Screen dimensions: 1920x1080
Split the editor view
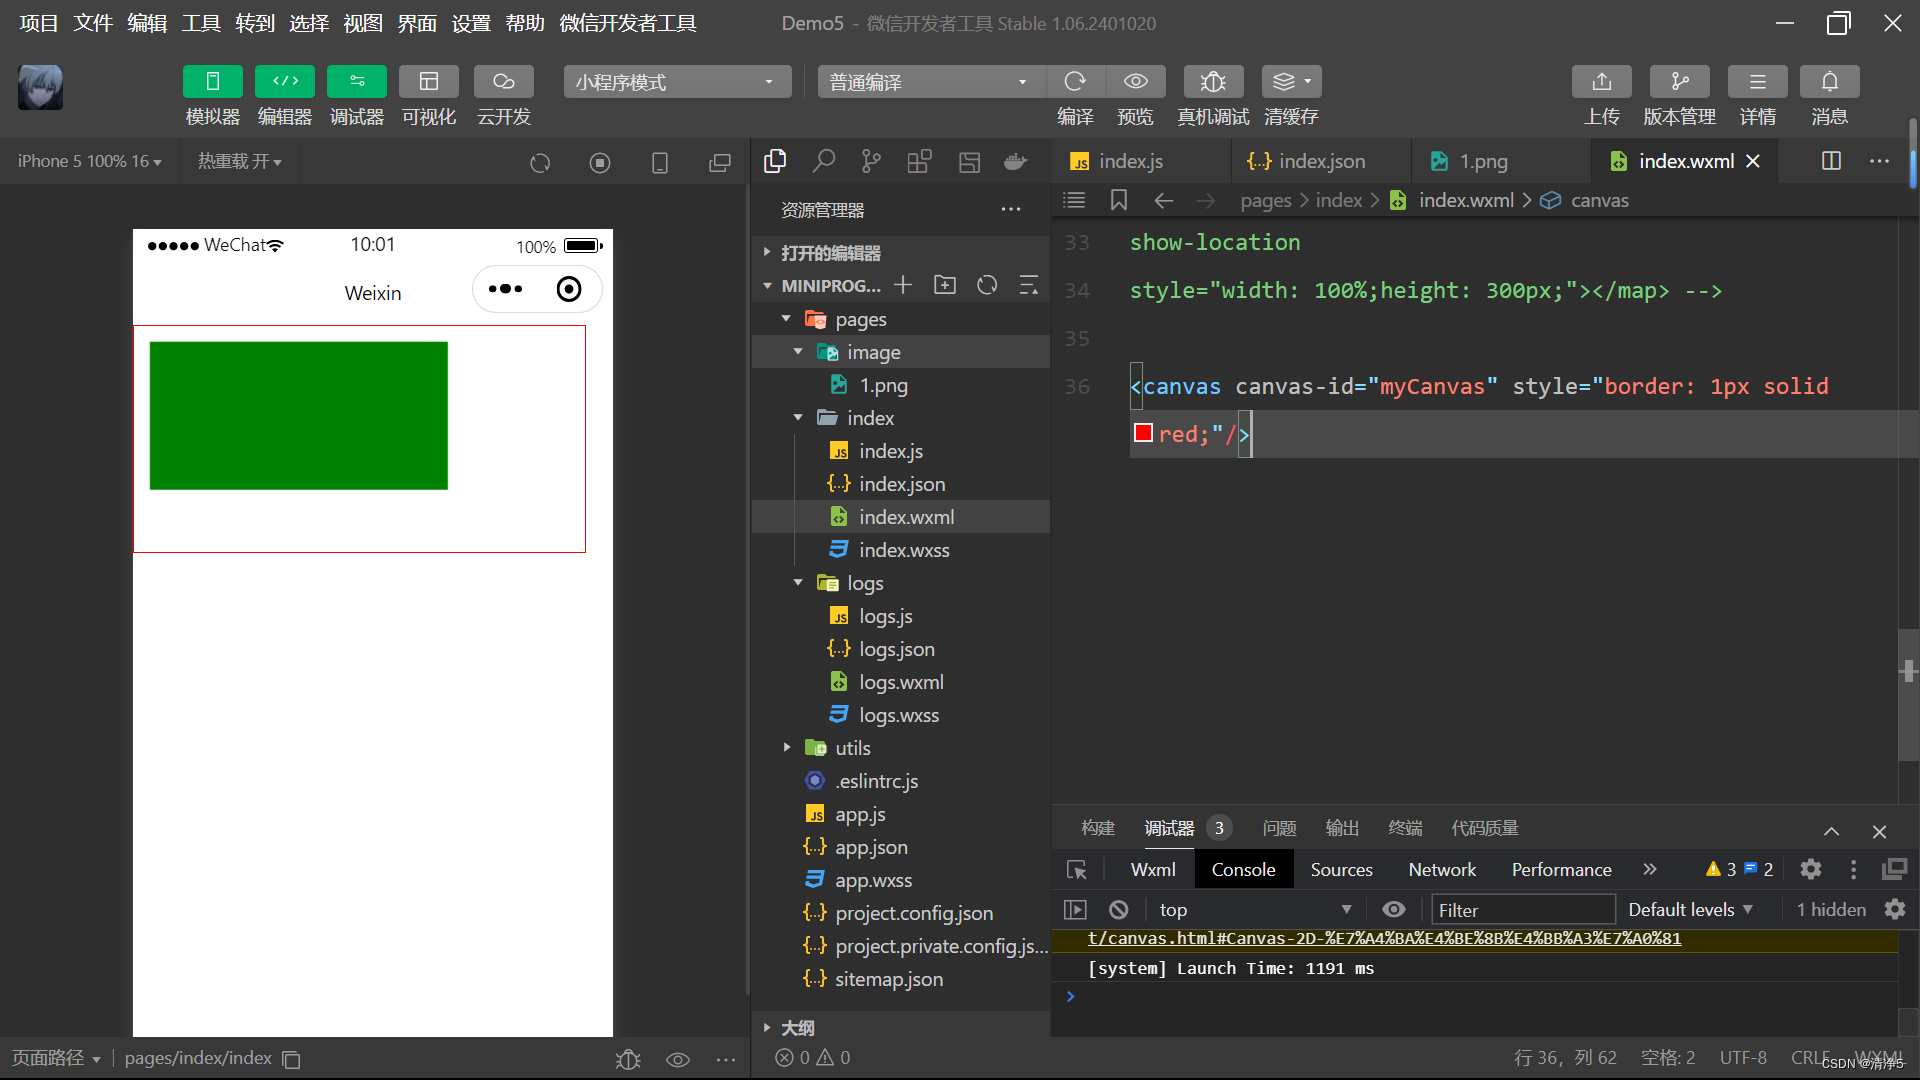pyautogui.click(x=1831, y=161)
